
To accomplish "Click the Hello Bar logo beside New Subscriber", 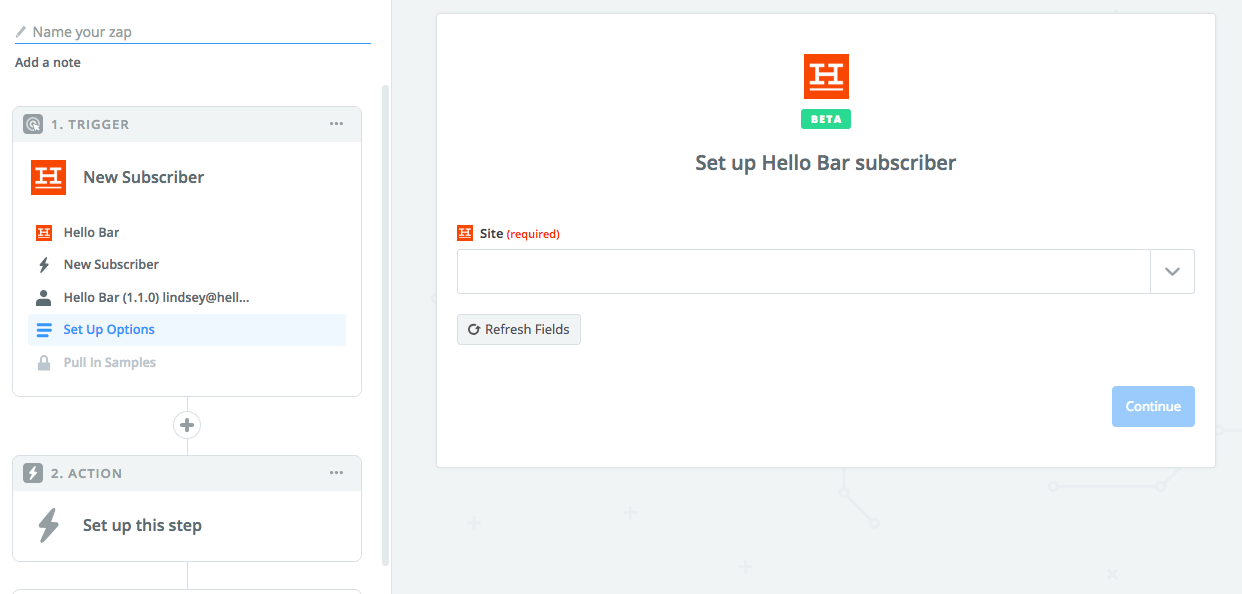I will (x=48, y=177).
